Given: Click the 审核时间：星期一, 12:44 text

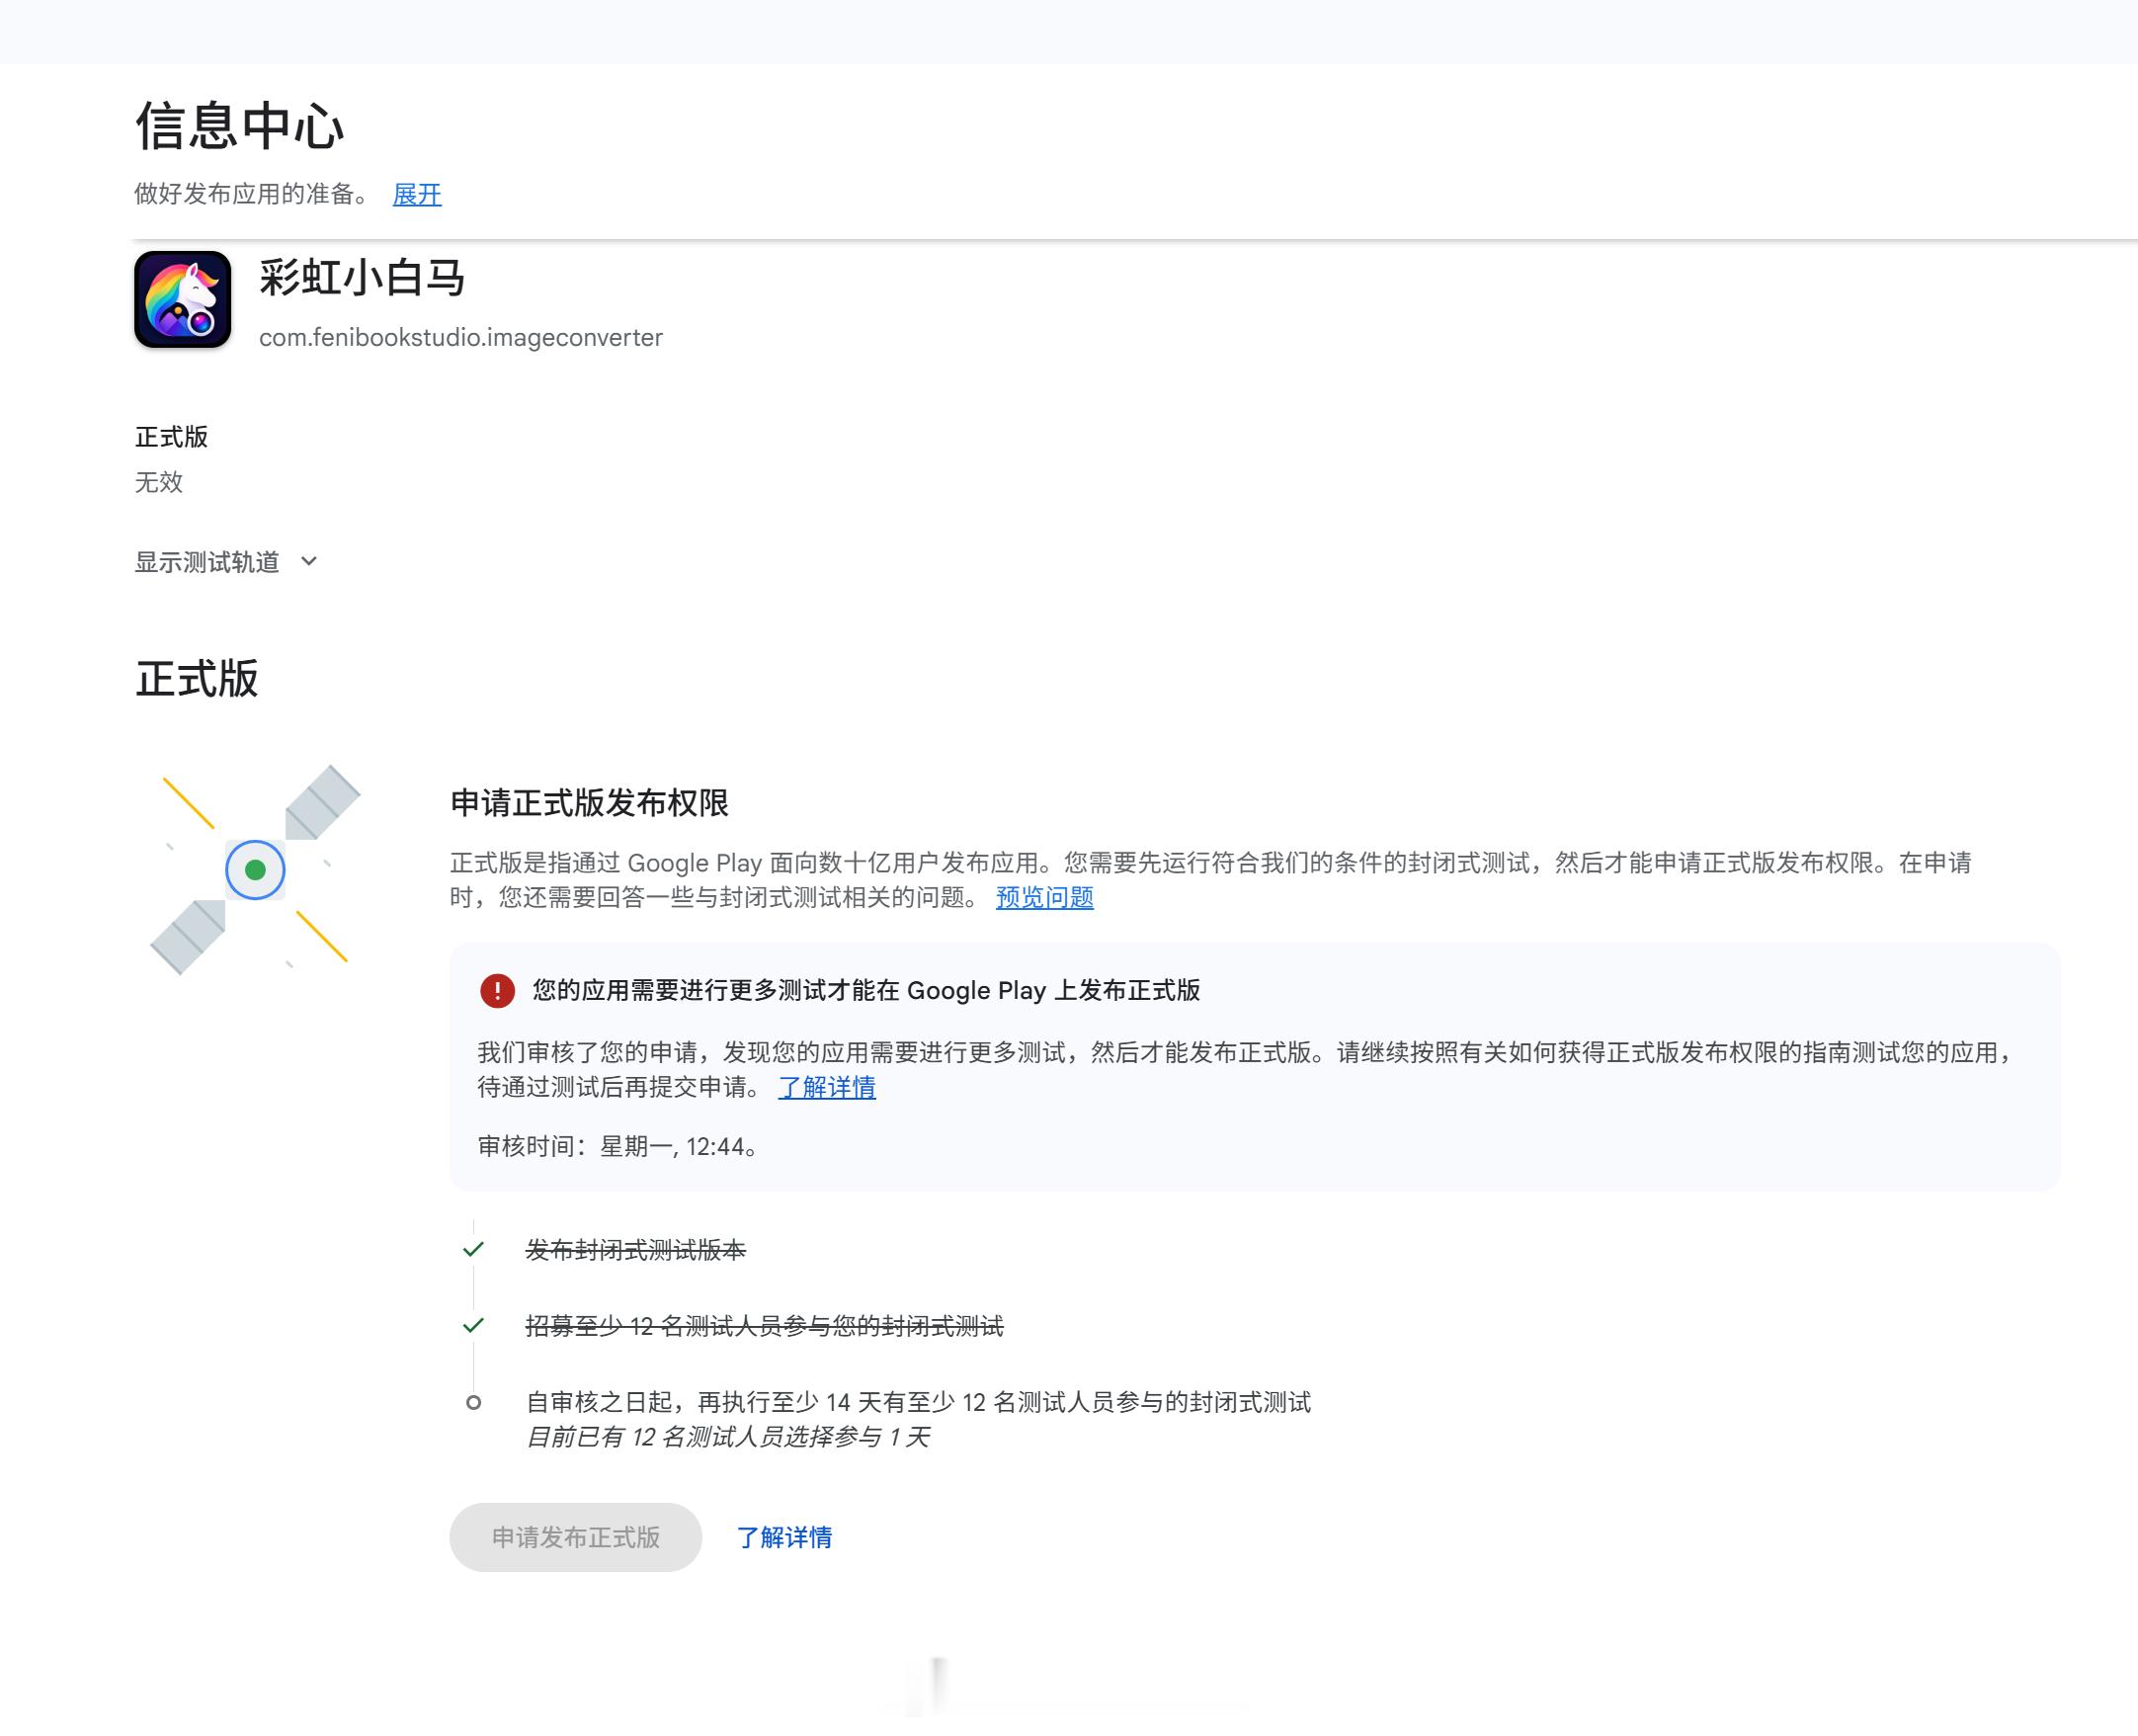Looking at the screenshot, I should 617,1146.
